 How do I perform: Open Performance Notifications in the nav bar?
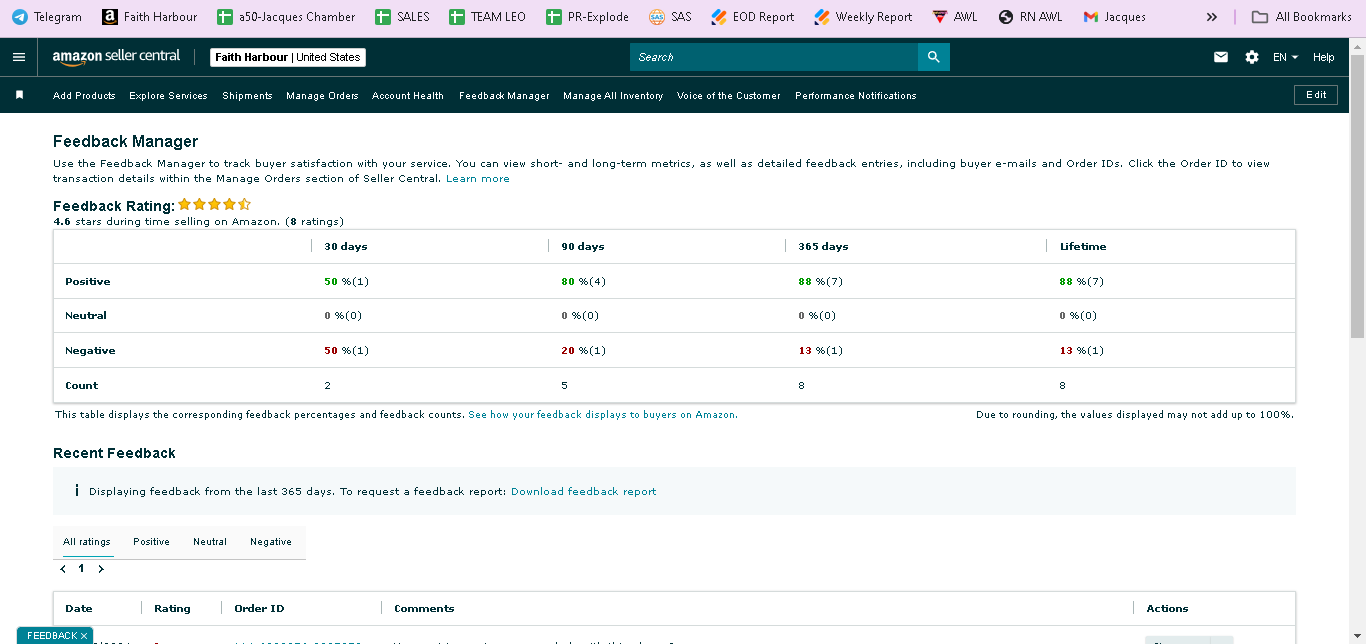[856, 96]
